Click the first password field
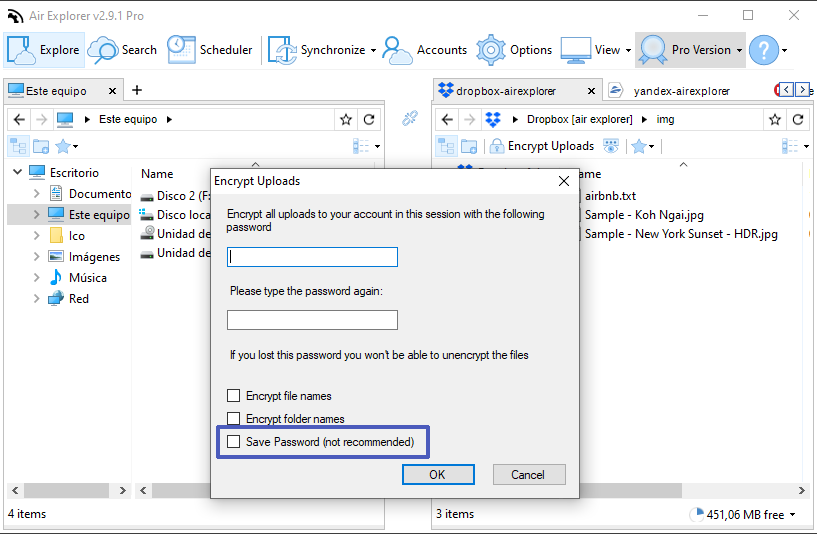Screen dimensions: 817x534 [x=312, y=257]
